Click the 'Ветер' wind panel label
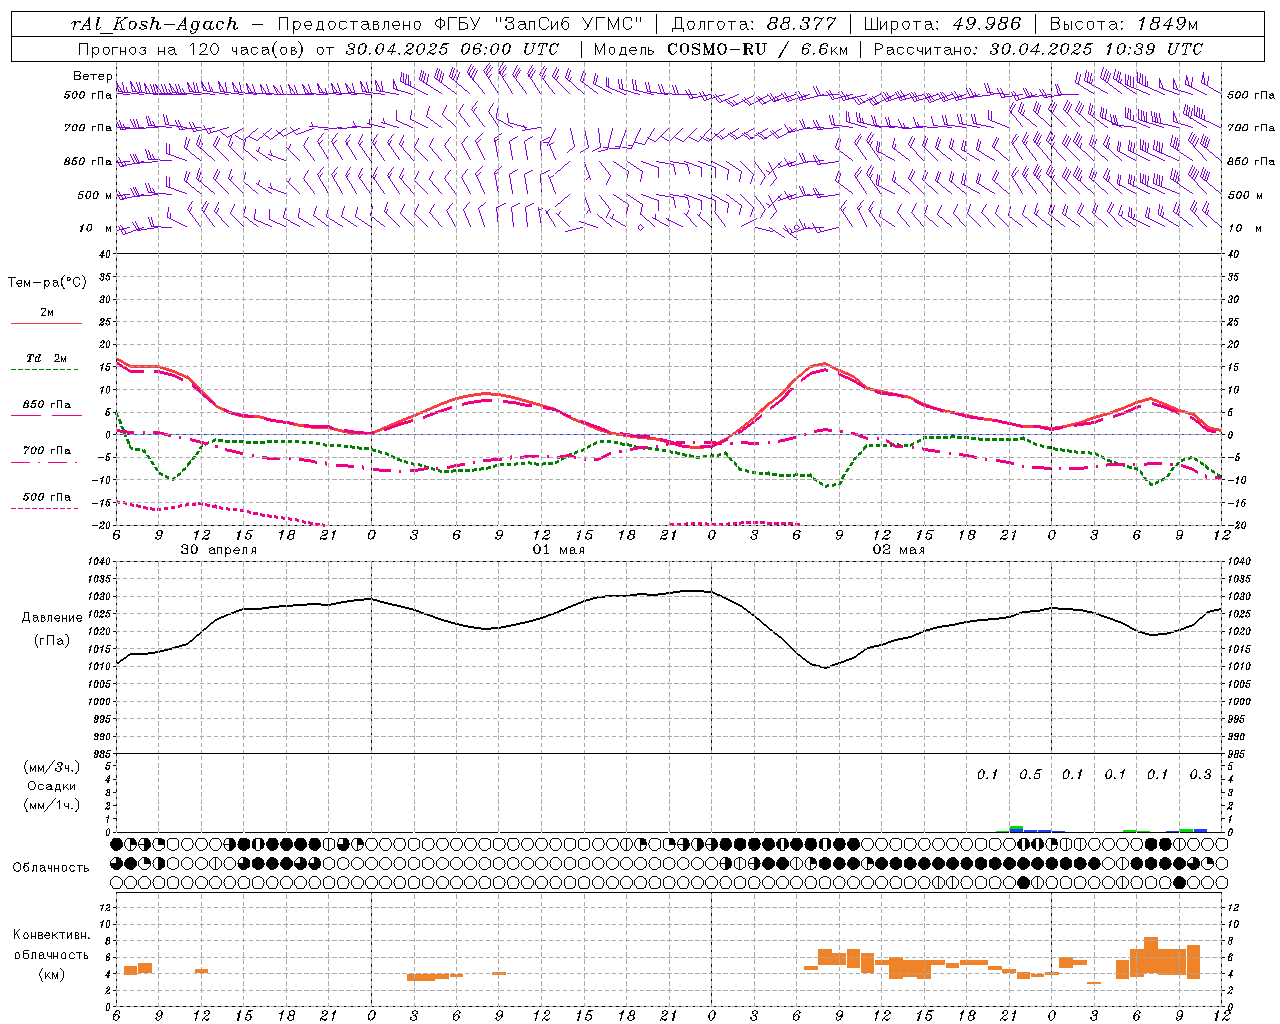Image resolution: width=1280 pixels, height=1024 pixels. [x=93, y=76]
